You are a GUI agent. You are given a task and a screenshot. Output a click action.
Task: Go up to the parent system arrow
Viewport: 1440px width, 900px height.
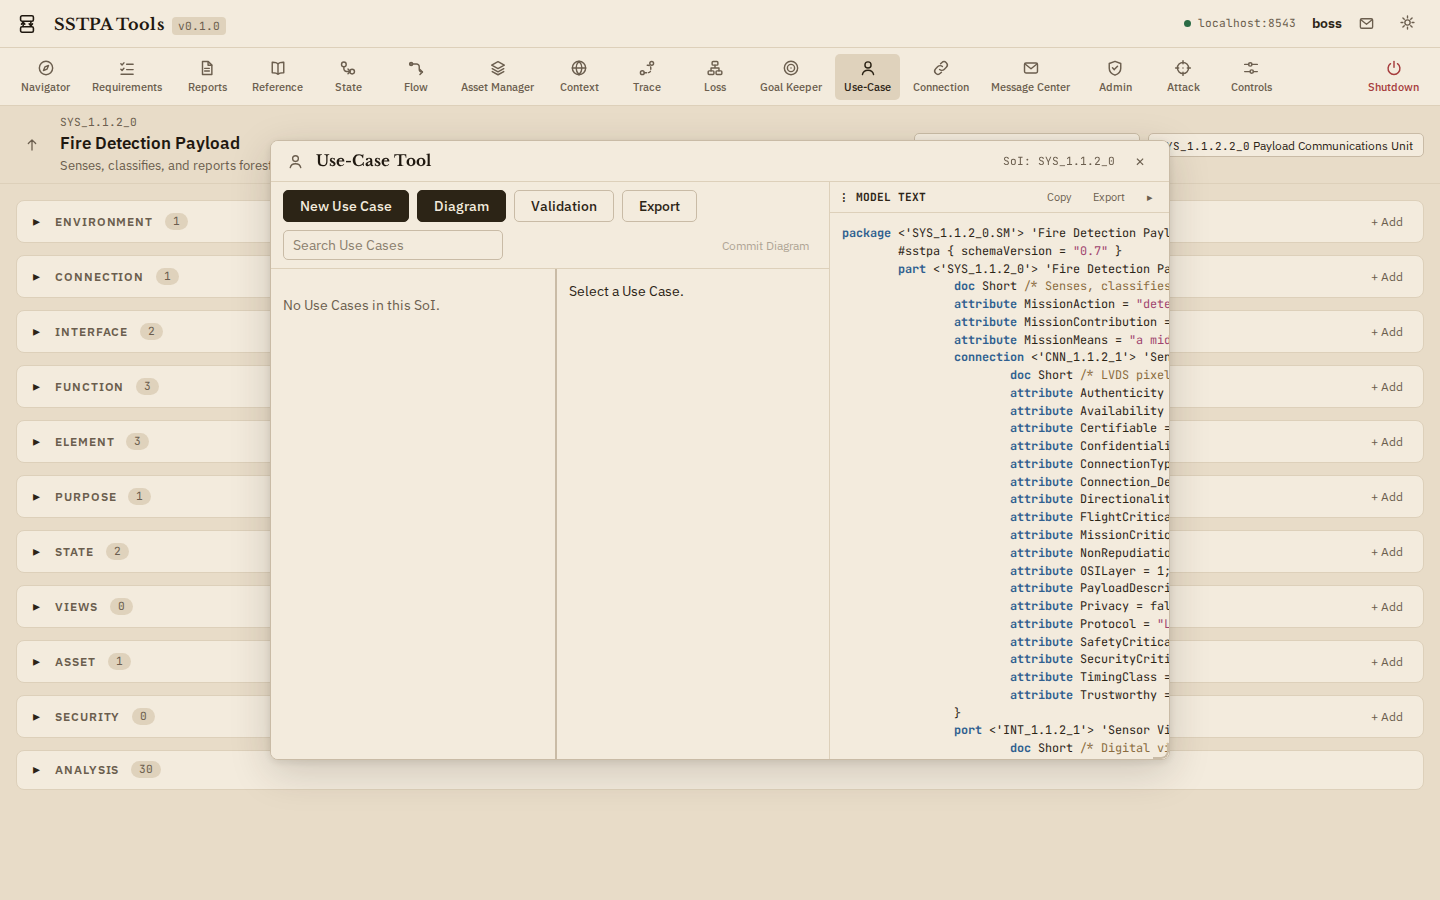coord(32,145)
